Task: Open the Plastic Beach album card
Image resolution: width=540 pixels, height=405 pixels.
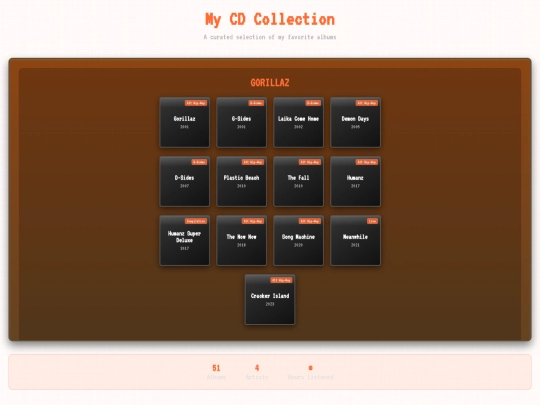Action: [241, 181]
